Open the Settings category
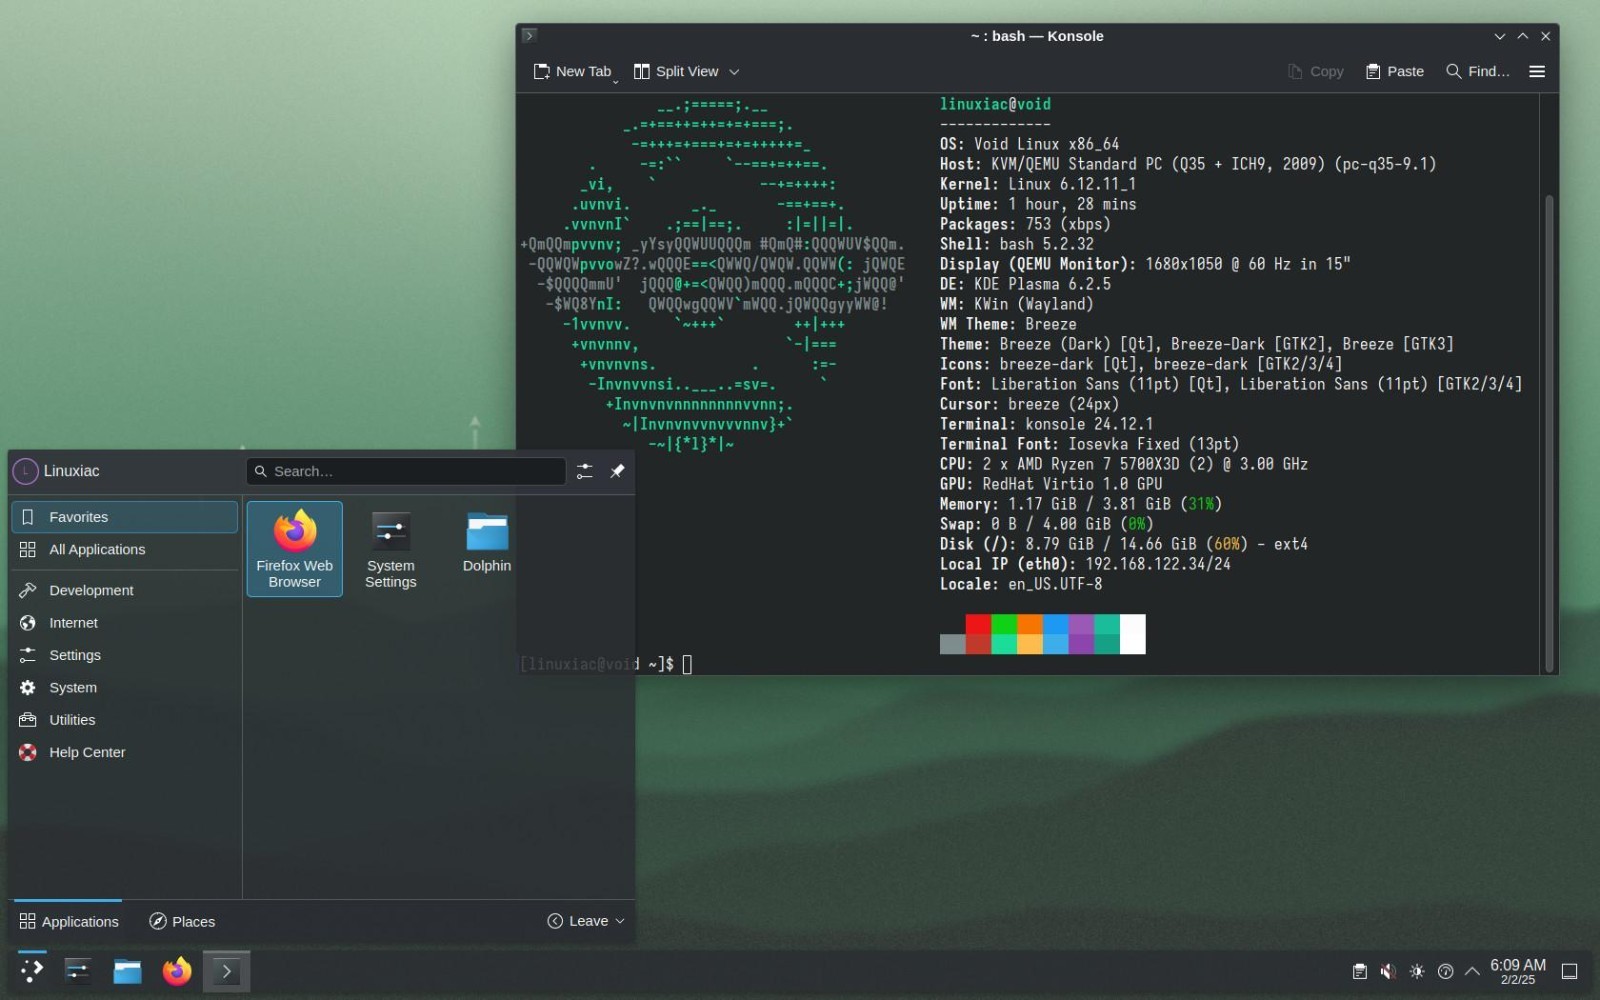This screenshot has width=1600, height=1000. pos(124,655)
